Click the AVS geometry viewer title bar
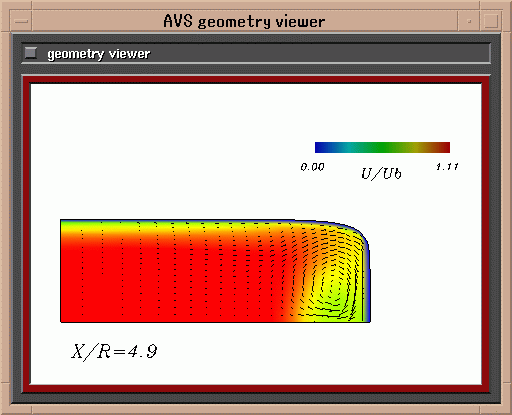The image size is (512, 415). [245, 21]
